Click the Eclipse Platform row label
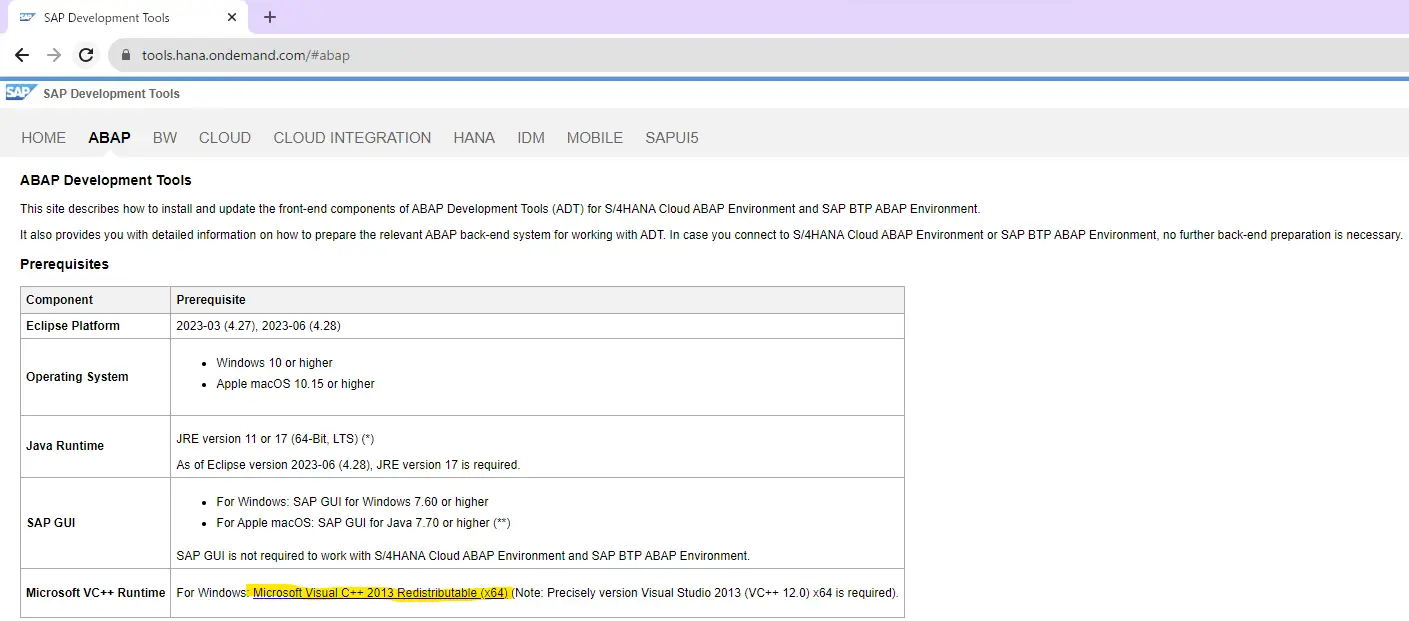The image size is (1409, 621). (x=73, y=326)
